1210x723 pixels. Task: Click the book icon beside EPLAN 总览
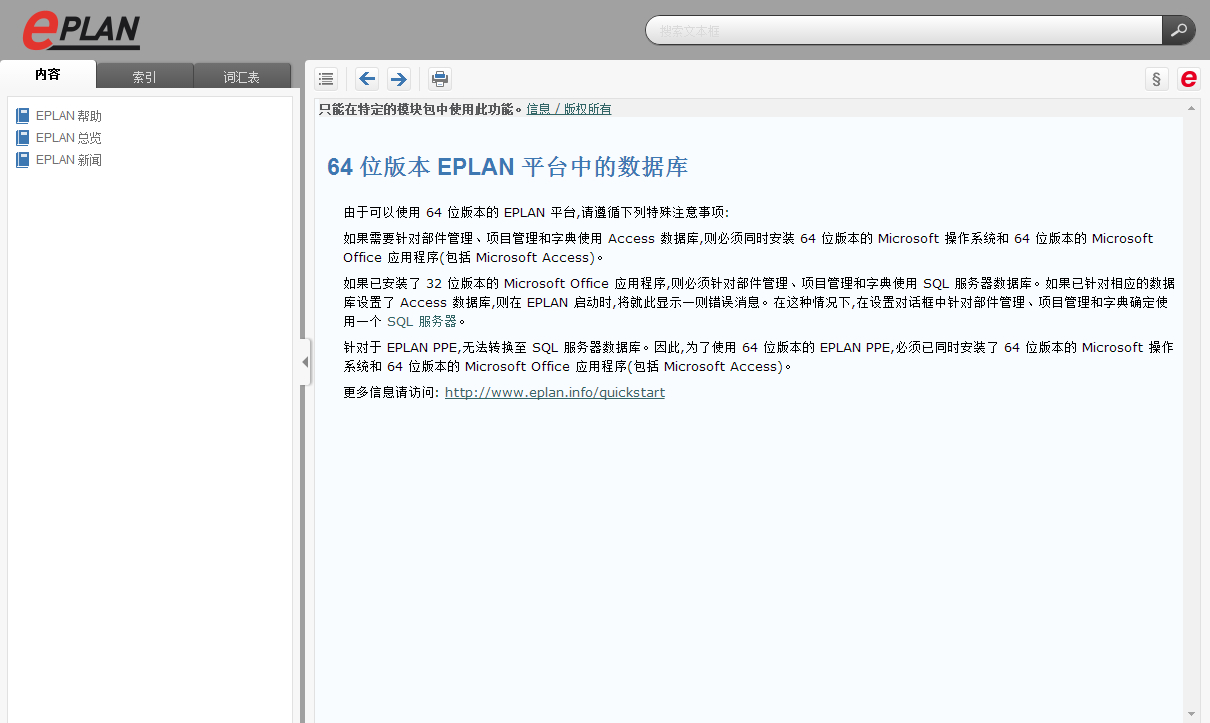click(x=23, y=138)
